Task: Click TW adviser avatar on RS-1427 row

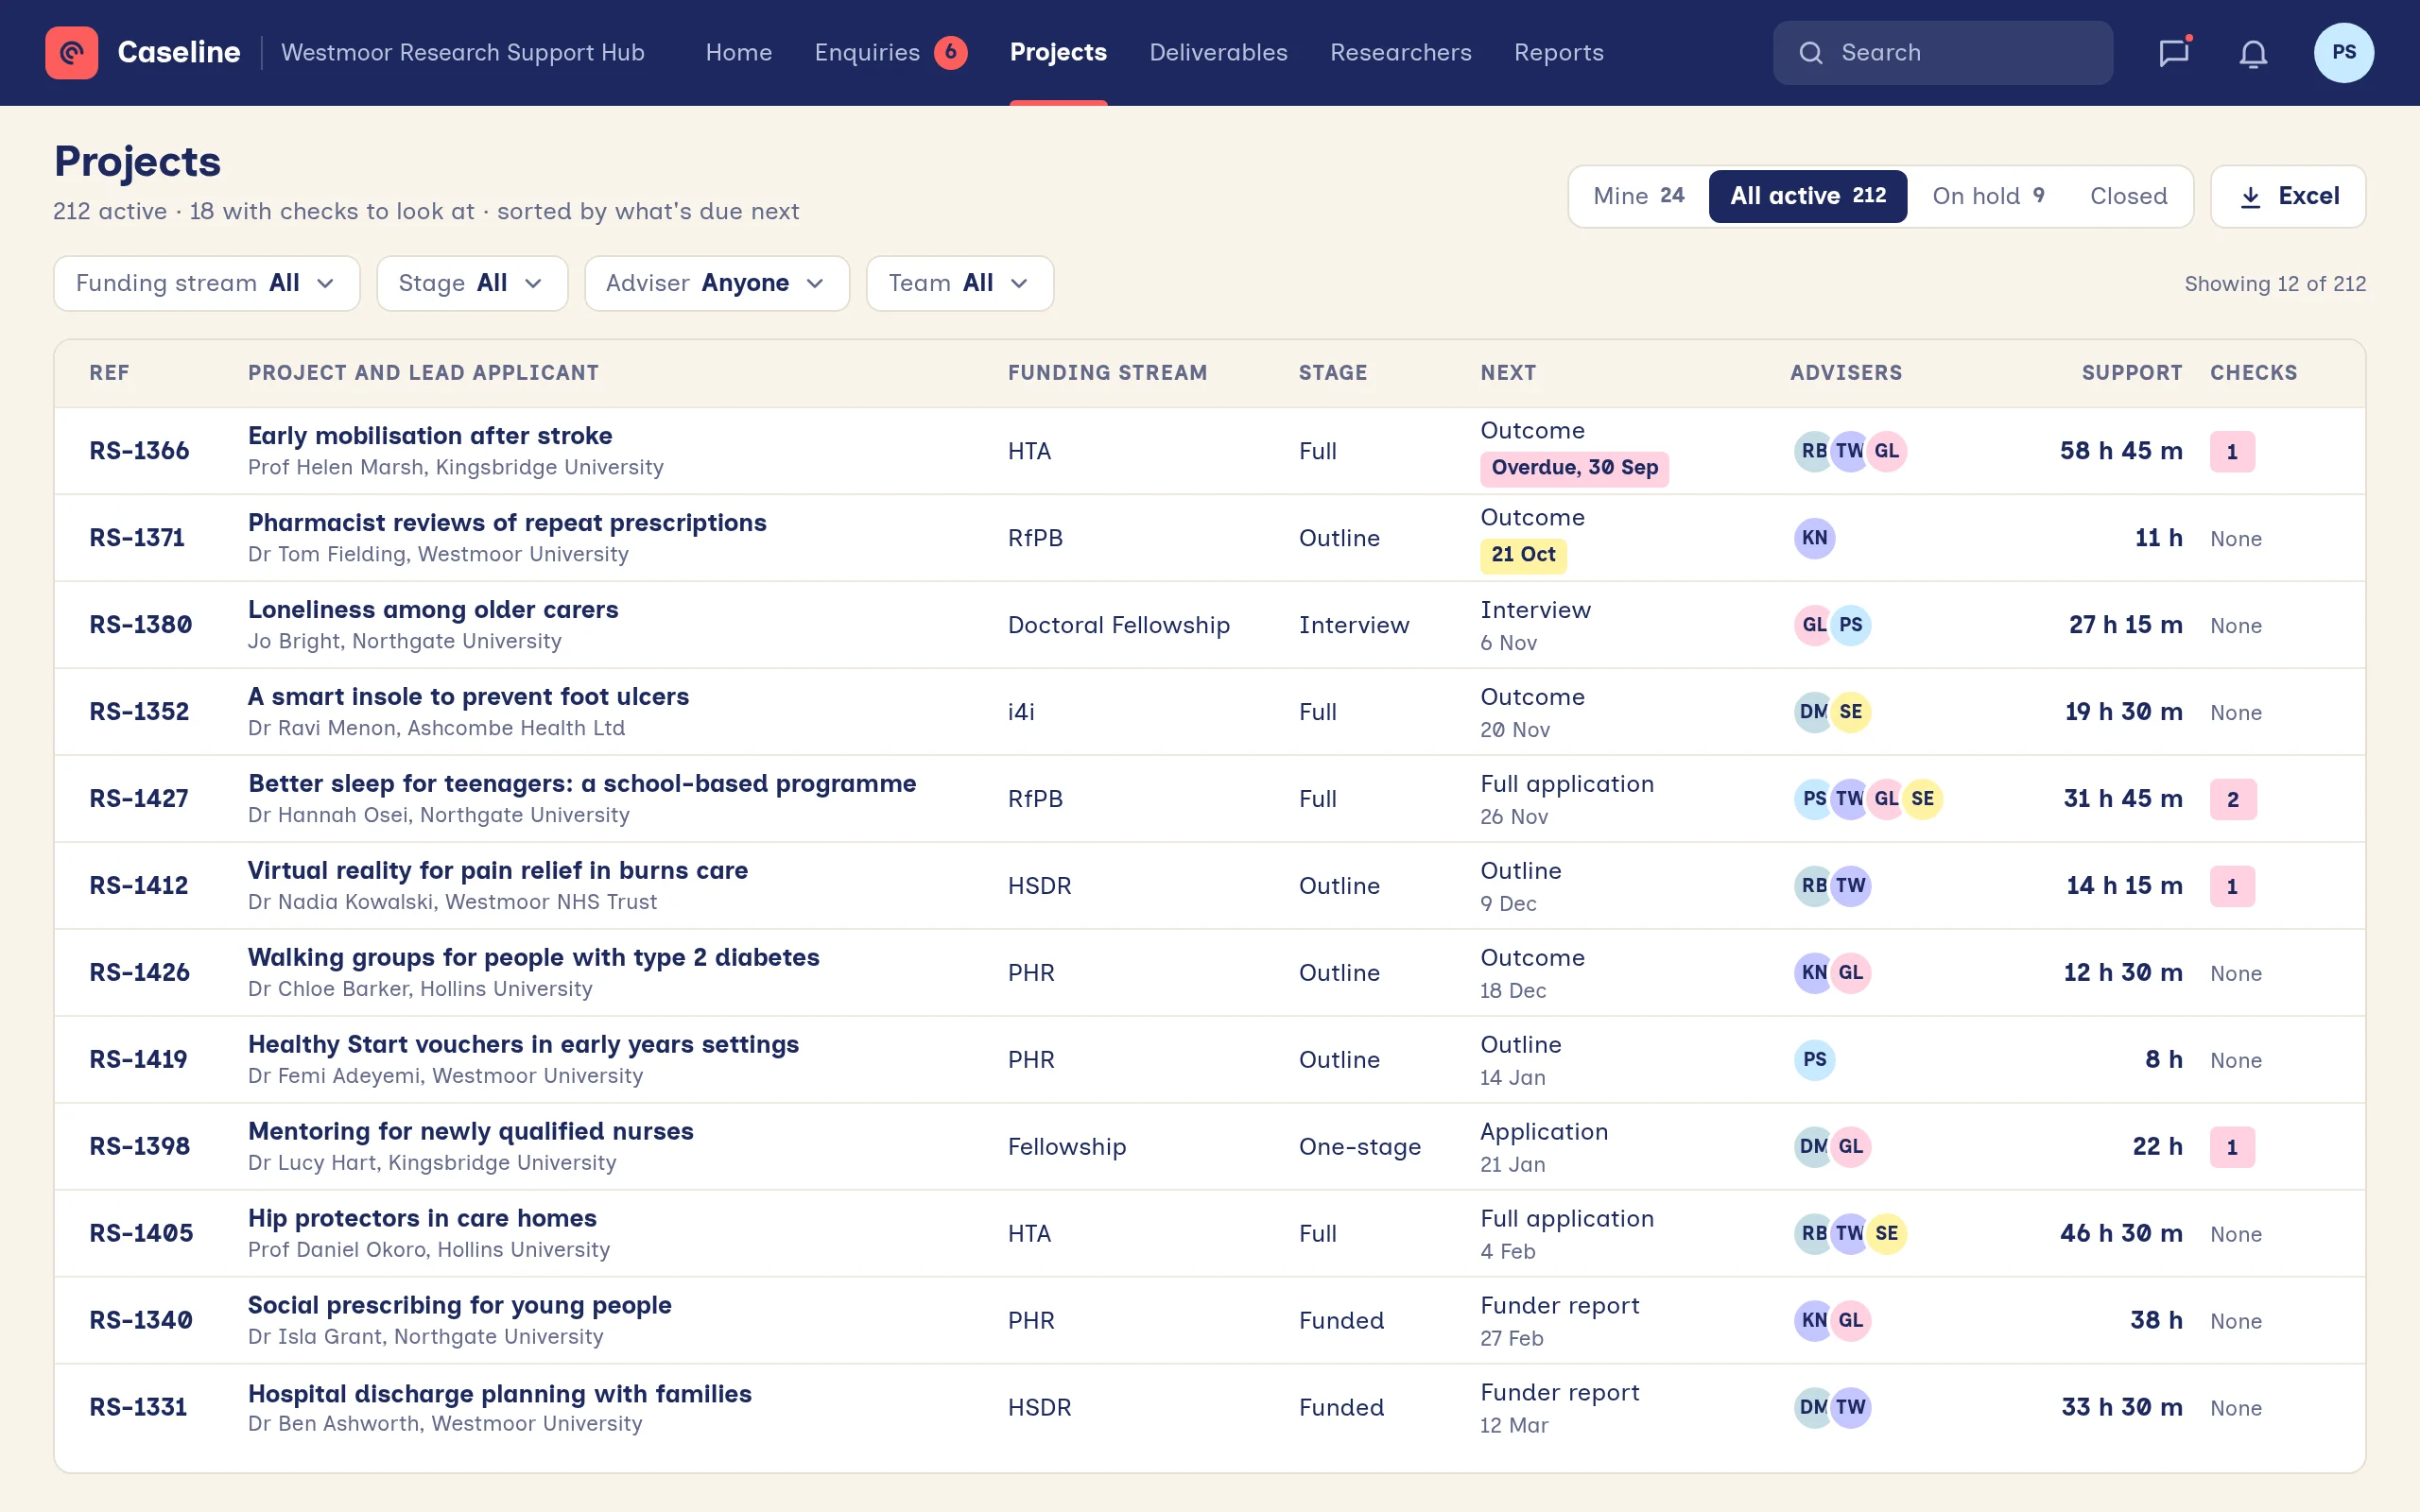Action: tap(1849, 799)
